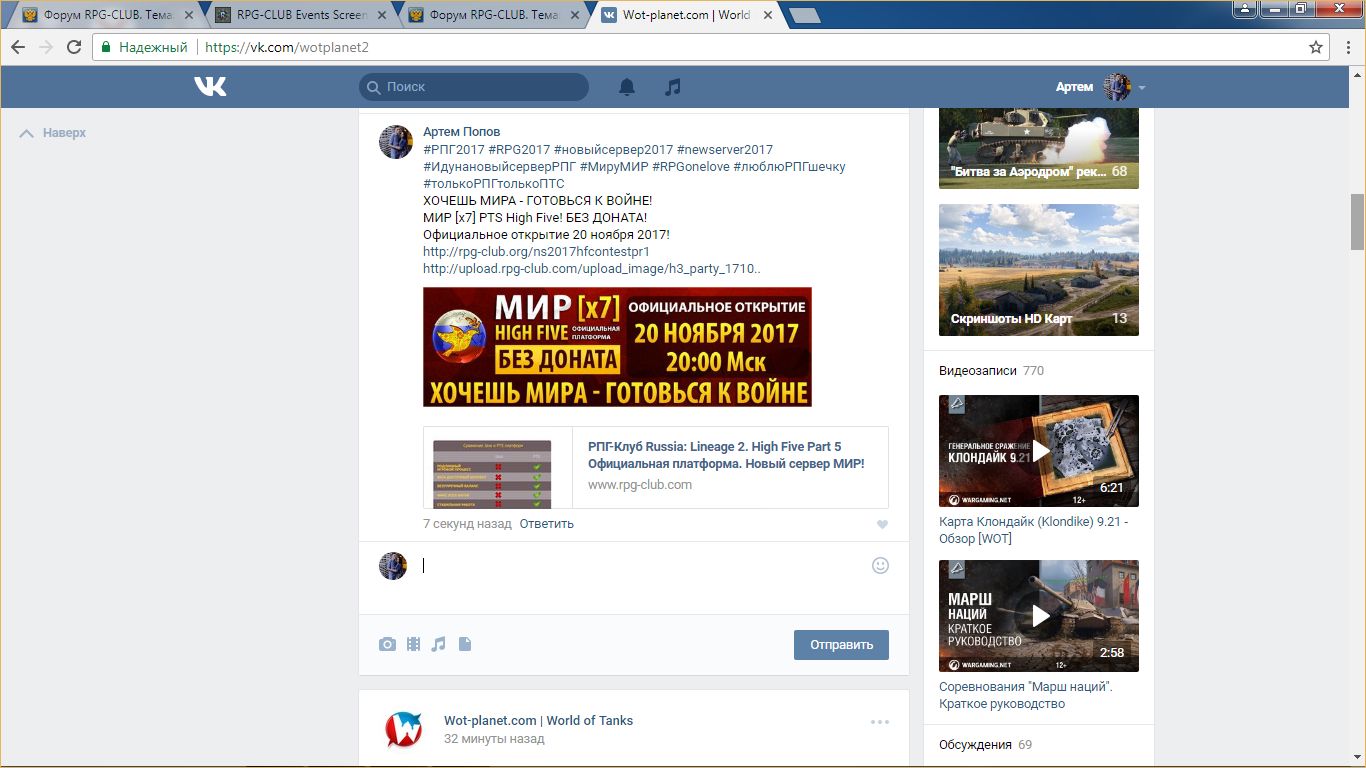
Task: Reload the page
Action: 74,47
